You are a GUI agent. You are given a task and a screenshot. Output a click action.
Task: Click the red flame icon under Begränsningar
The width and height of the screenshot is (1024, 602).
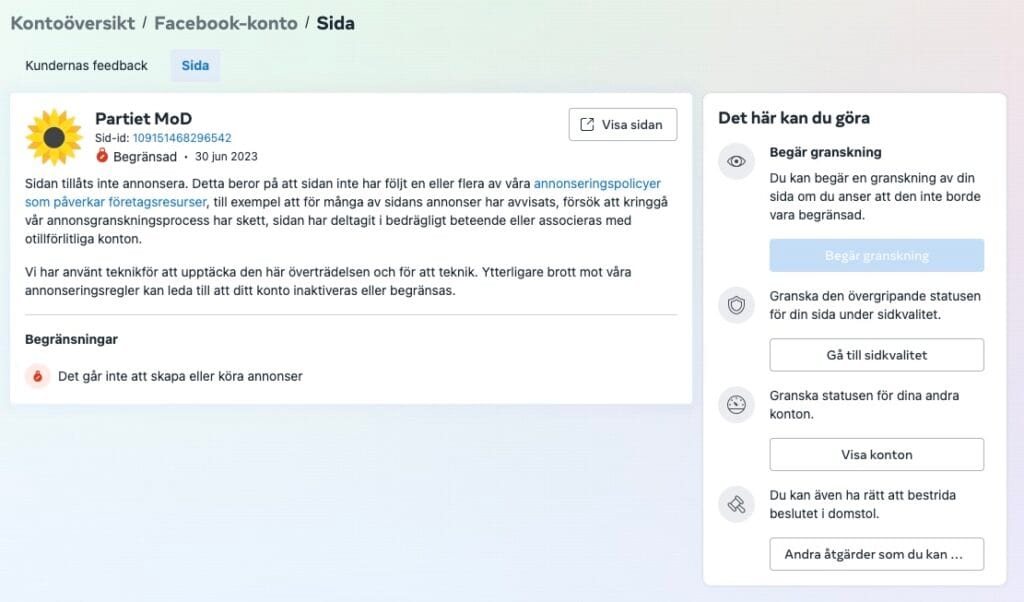[x=37, y=376]
